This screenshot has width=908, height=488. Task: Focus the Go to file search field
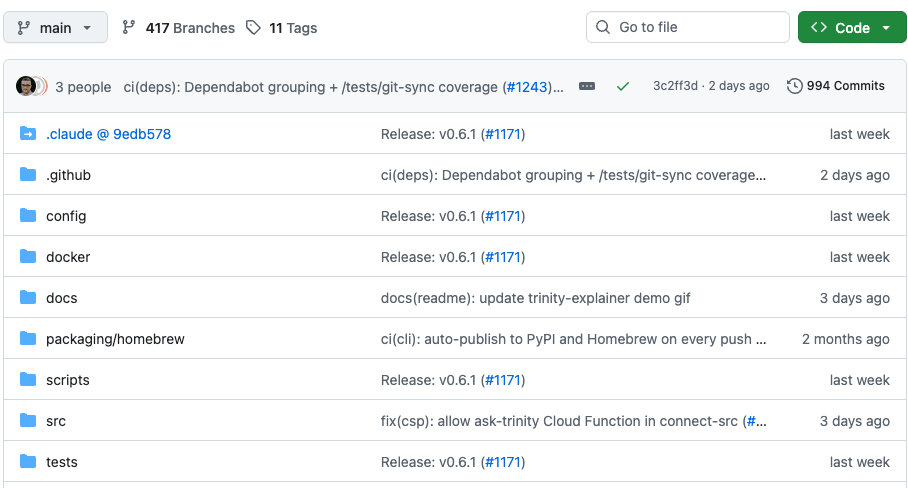tap(687, 27)
